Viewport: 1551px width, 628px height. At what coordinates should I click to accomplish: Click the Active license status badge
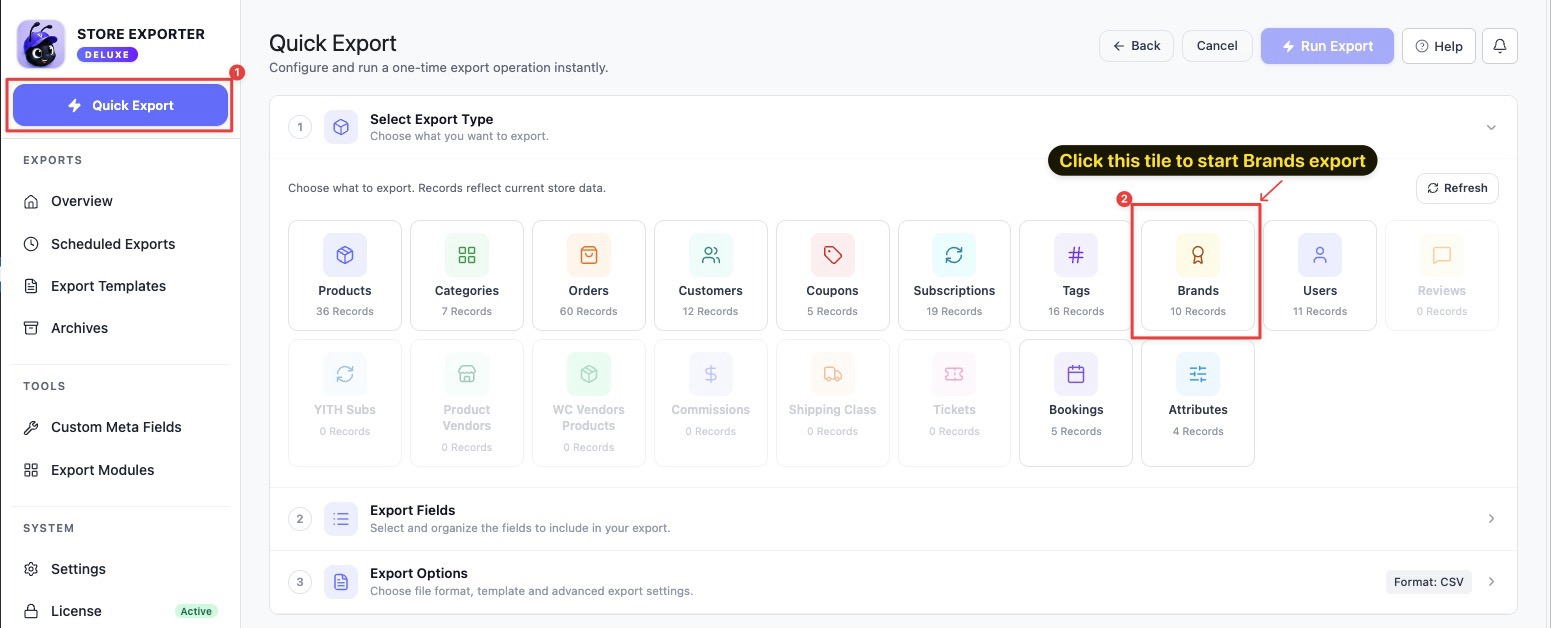(196, 611)
